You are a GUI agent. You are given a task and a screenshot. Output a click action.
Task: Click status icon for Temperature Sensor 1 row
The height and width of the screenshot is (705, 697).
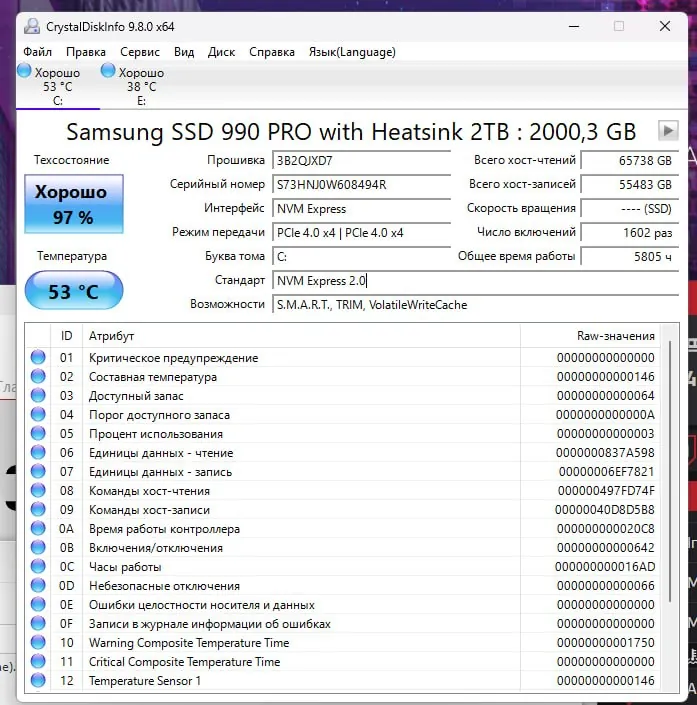coord(38,680)
